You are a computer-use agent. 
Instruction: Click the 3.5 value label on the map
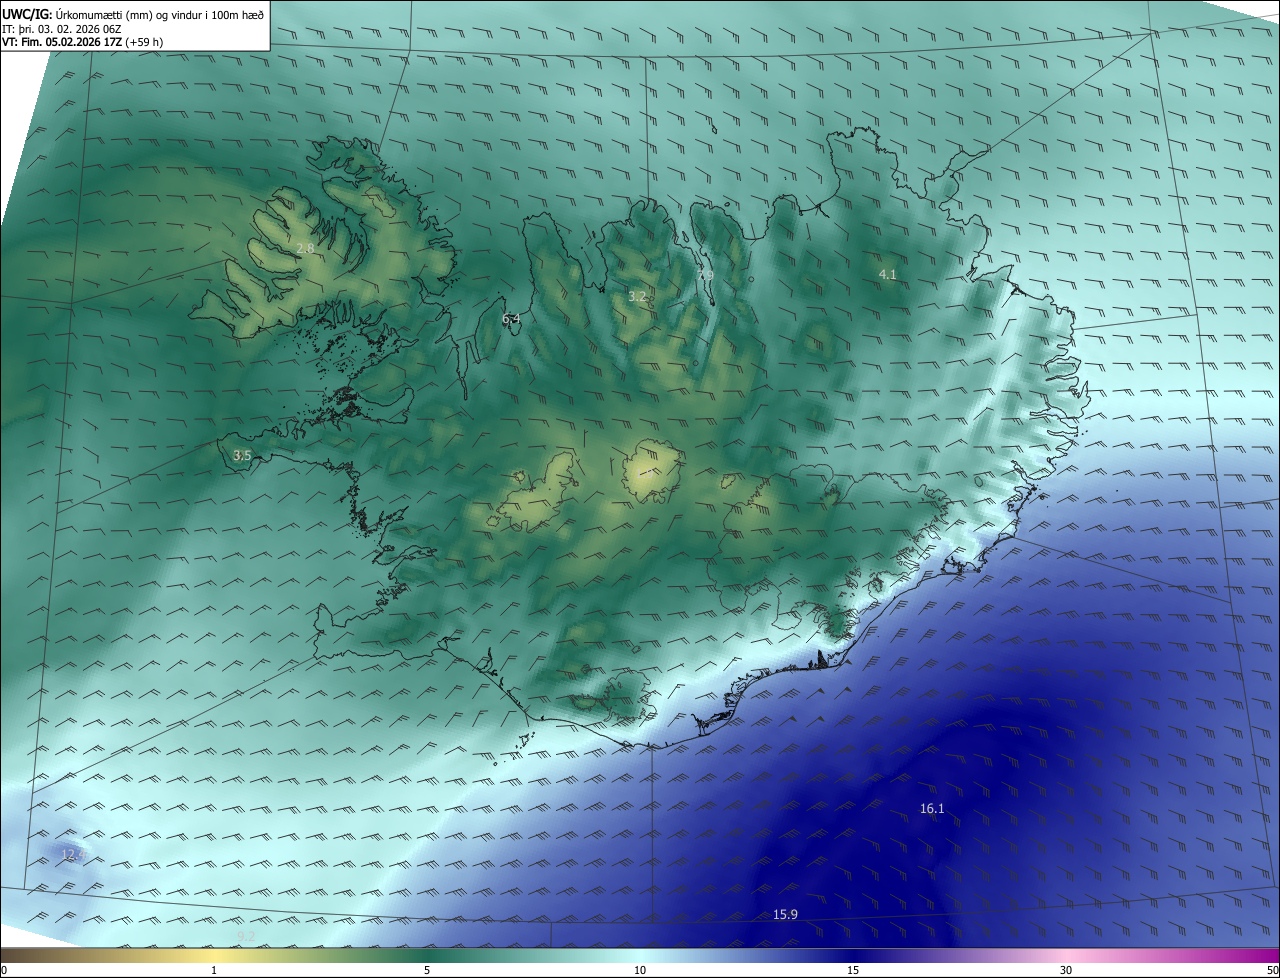[x=241, y=456]
